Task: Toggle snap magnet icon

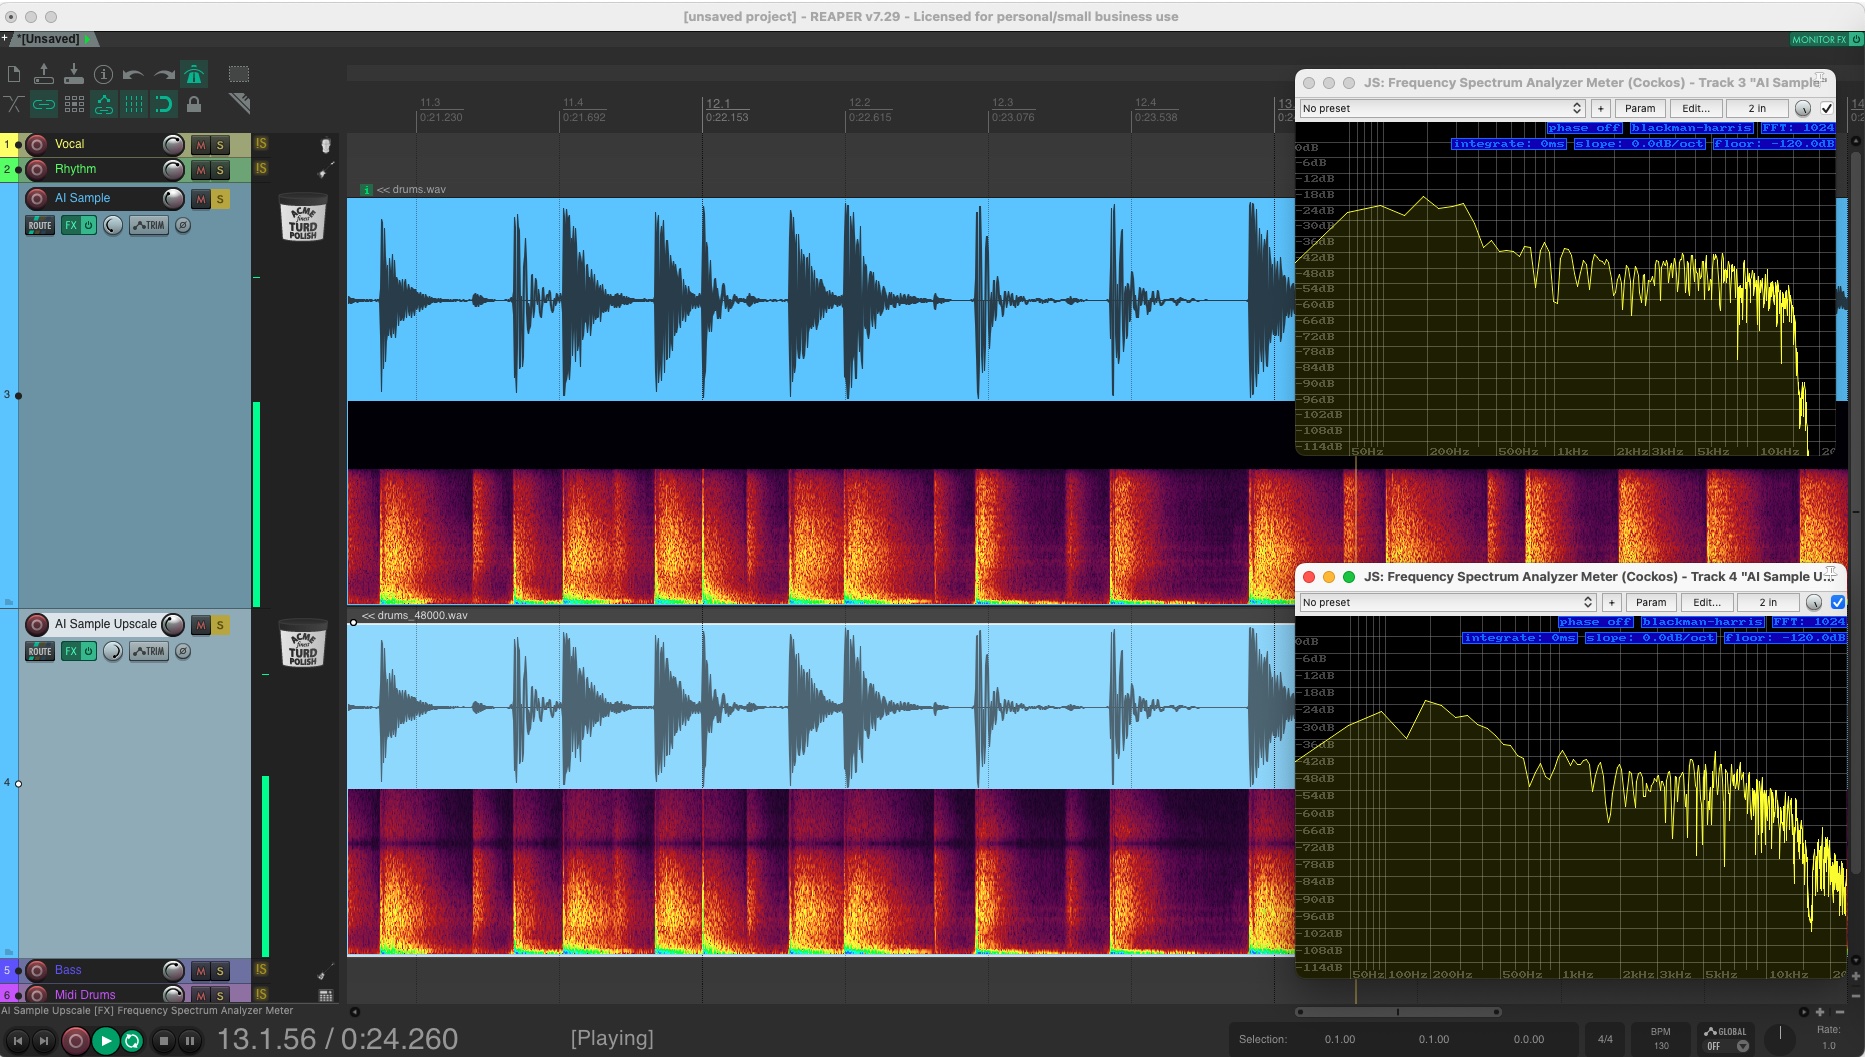Action: tap(163, 104)
